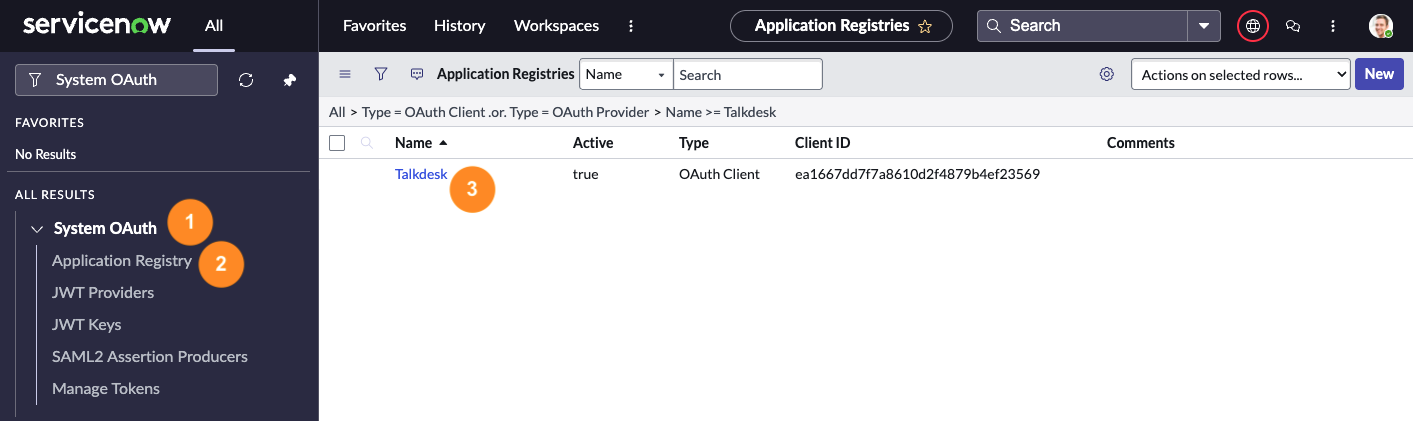Open the globe scope picker icon
Image resolution: width=1413 pixels, height=421 pixels.
1253,26
